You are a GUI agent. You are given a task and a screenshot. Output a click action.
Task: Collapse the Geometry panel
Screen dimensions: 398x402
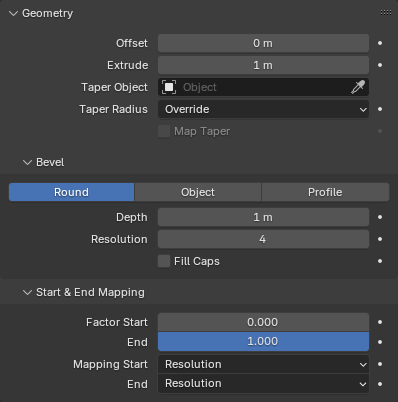click(x=13, y=13)
